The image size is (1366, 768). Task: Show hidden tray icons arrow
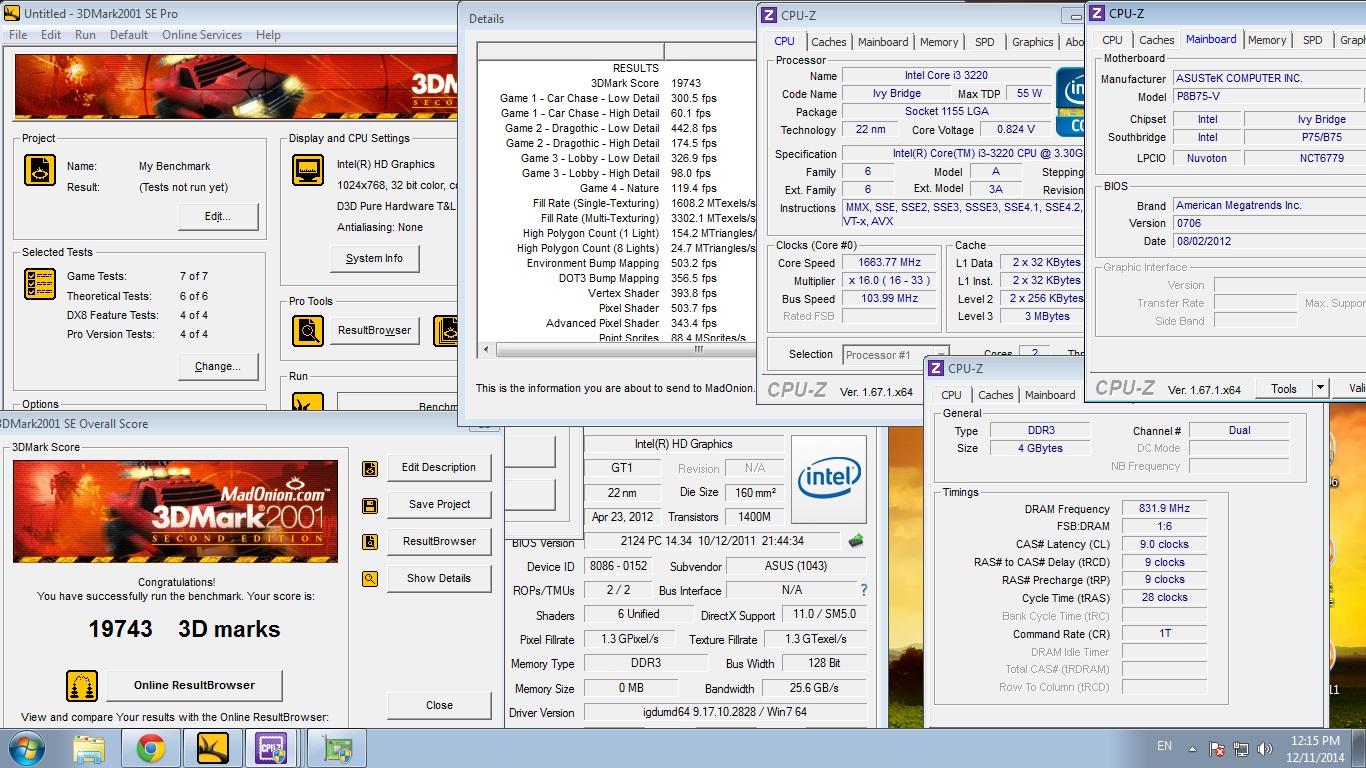1194,748
